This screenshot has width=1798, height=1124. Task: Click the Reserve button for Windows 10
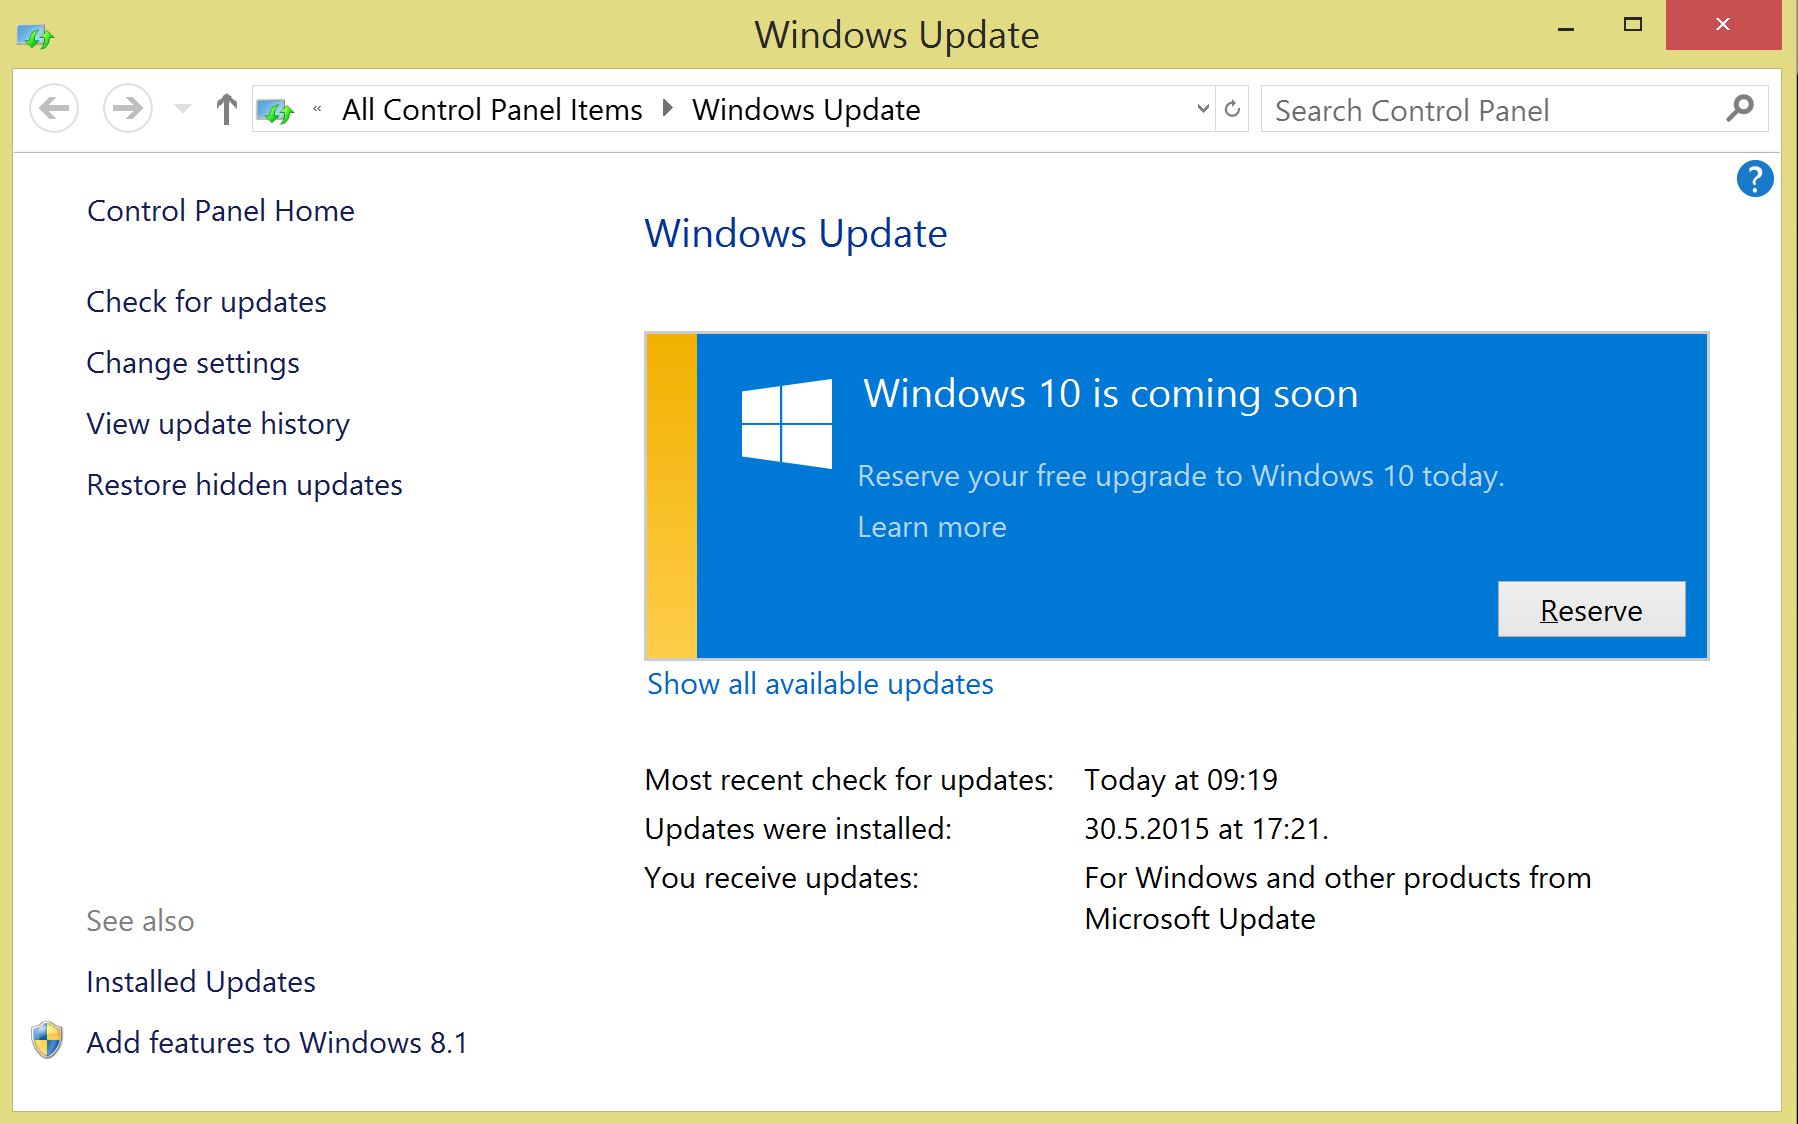click(x=1591, y=609)
